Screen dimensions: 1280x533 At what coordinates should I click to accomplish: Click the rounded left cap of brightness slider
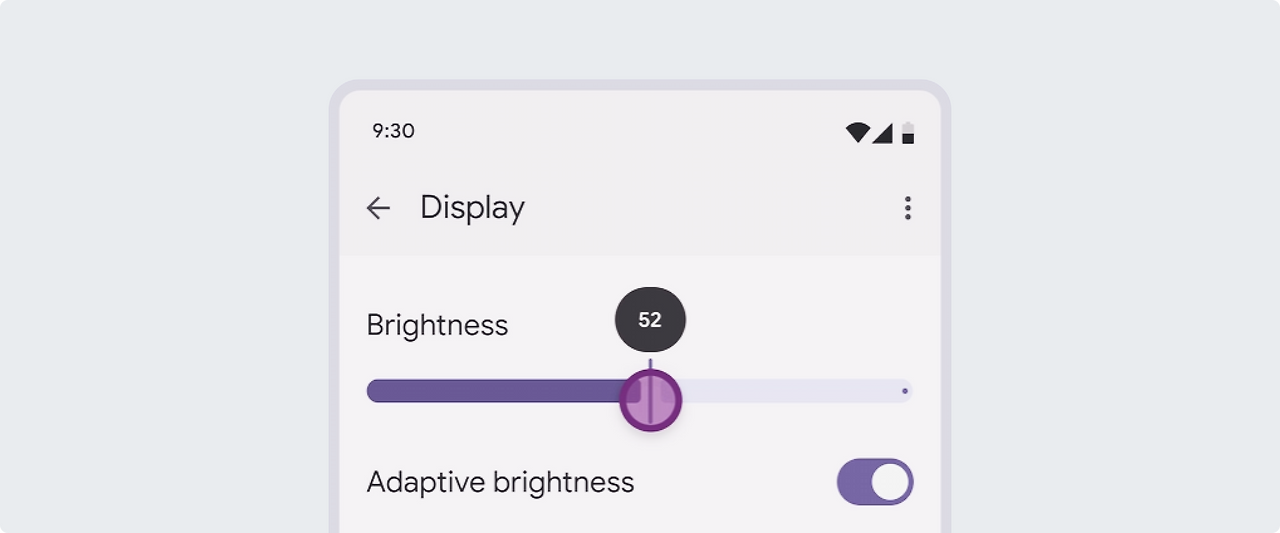(x=375, y=391)
